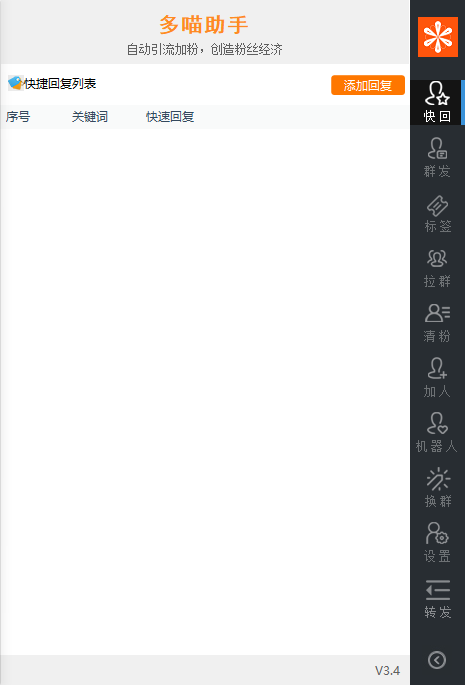Viewport: 465px width, 685px height.
Task: Click the 添加回复 add reply button
Action: pos(368,85)
